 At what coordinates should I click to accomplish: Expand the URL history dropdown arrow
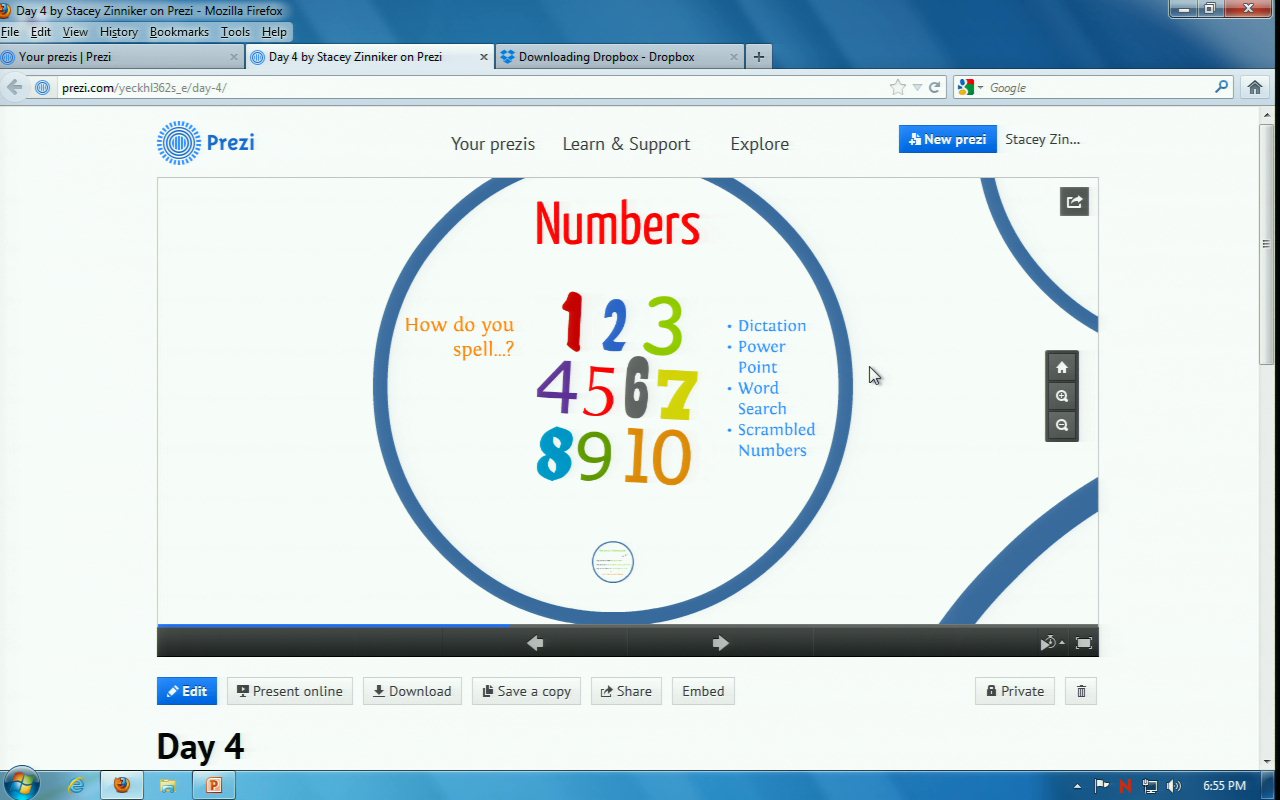pos(917,87)
